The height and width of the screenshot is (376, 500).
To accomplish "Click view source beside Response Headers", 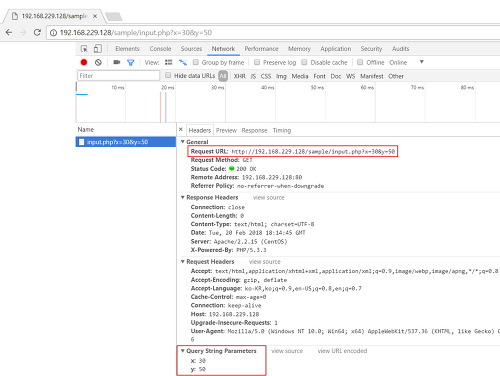I will click(x=269, y=198).
